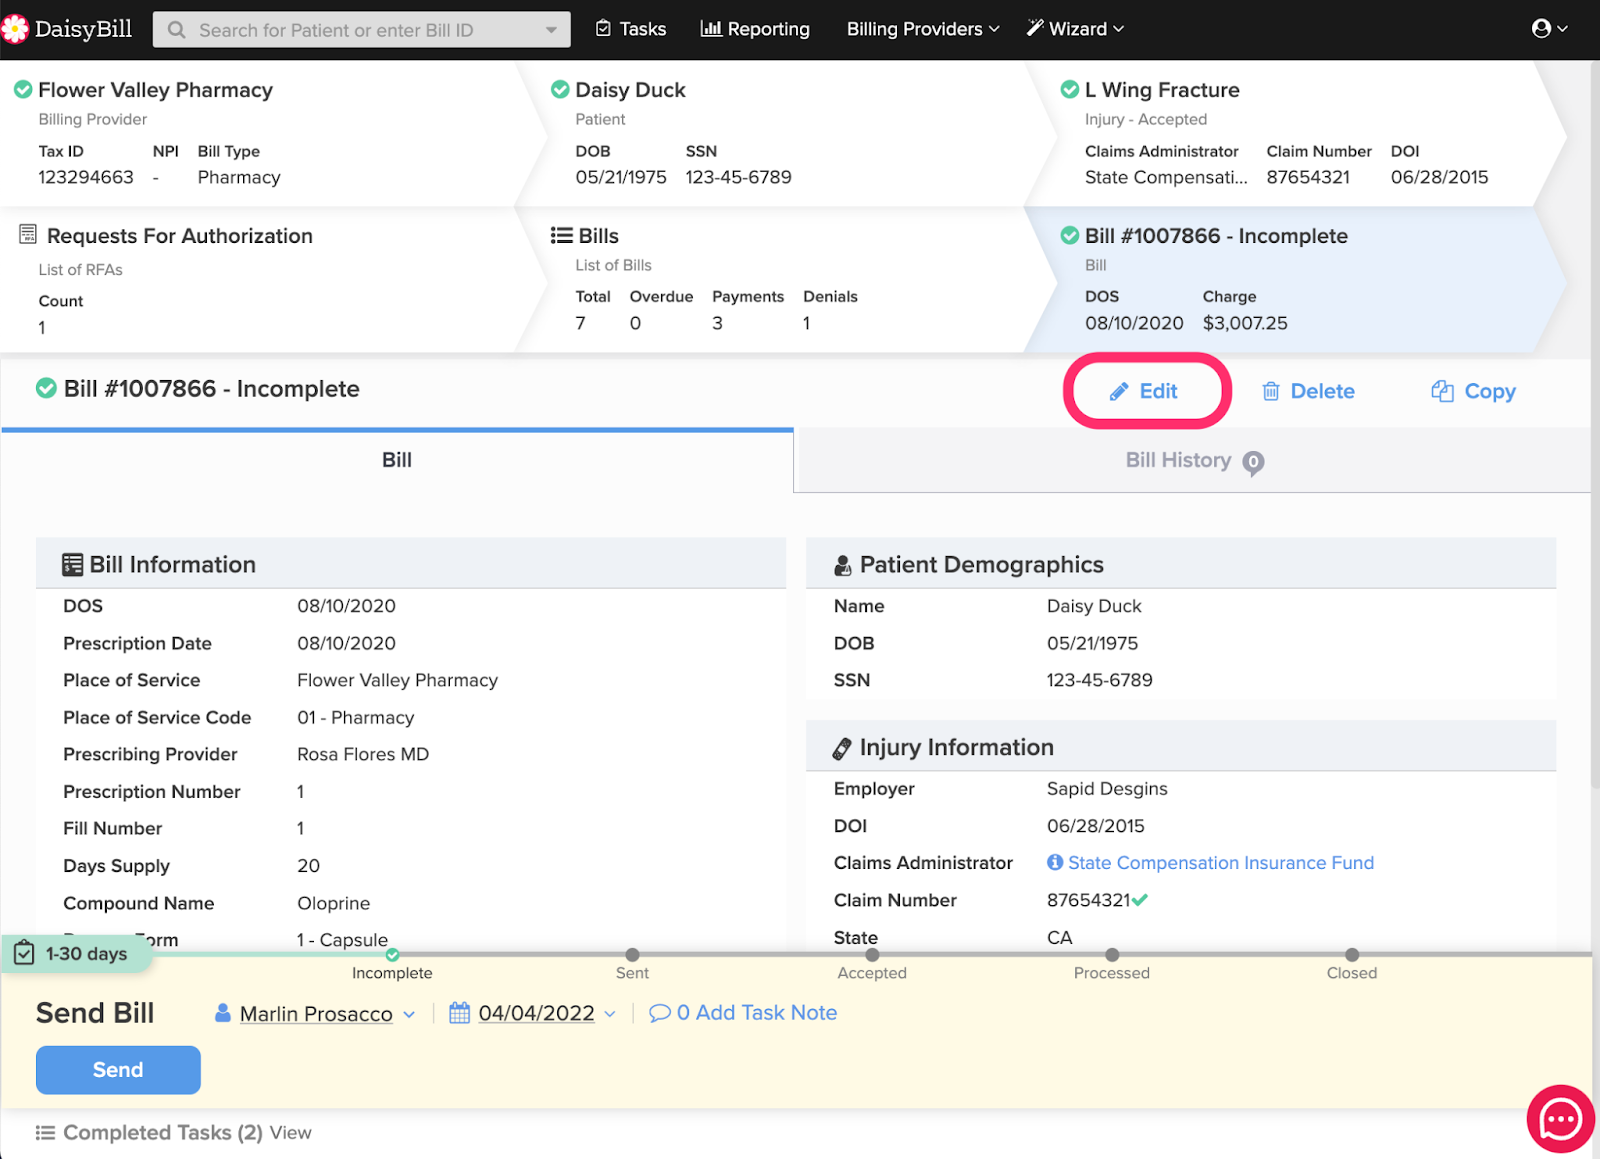The width and height of the screenshot is (1600, 1159).
Task: Click the Patient Demographics person icon
Action: [843, 566]
